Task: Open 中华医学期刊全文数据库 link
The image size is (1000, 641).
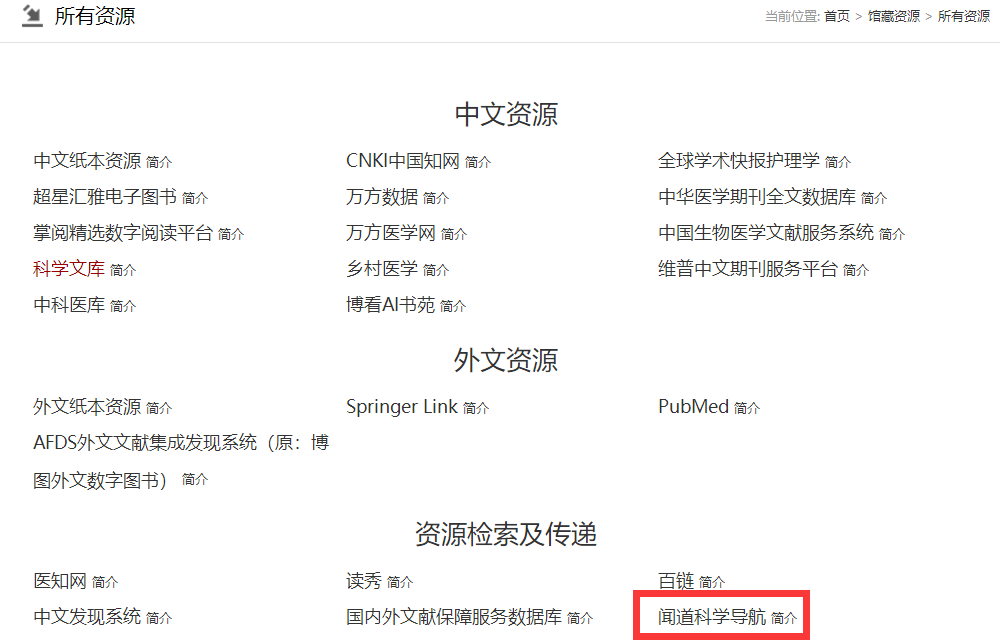Action: 756,197
